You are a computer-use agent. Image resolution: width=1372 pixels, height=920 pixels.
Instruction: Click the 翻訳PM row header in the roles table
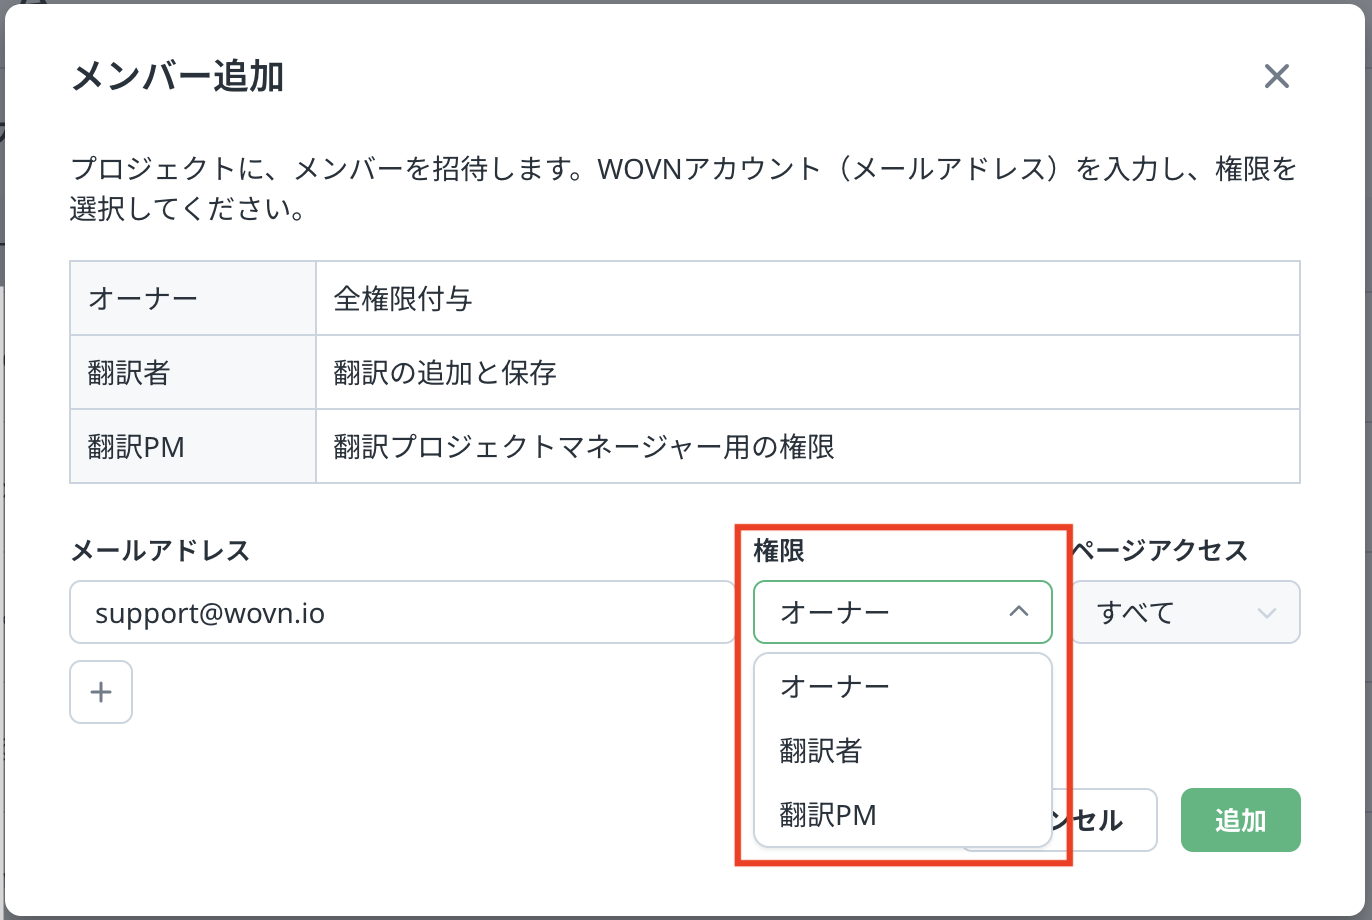pyautogui.click(x=136, y=446)
